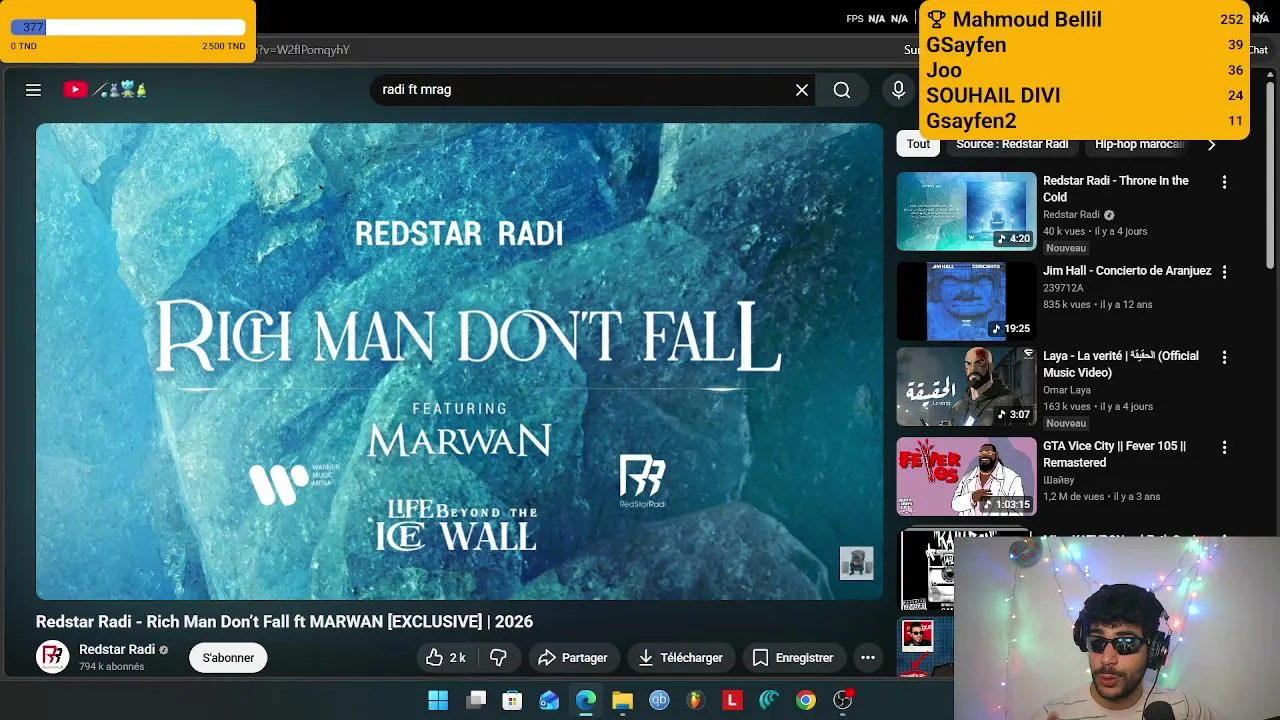
Task: Open Google Chrome from the taskbar
Action: pos(806,701)
